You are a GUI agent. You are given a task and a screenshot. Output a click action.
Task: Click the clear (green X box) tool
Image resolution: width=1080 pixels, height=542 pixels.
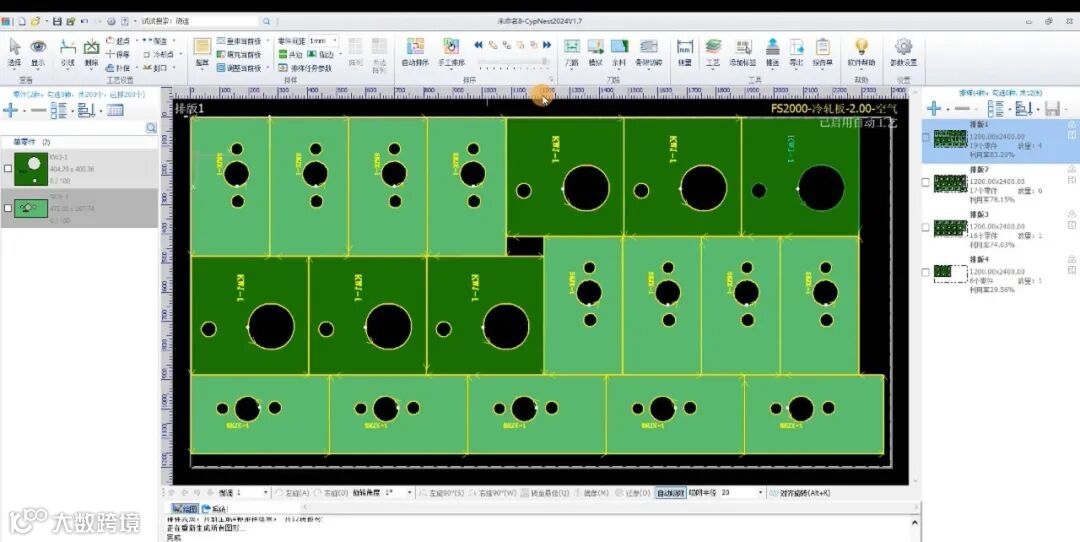91,52
